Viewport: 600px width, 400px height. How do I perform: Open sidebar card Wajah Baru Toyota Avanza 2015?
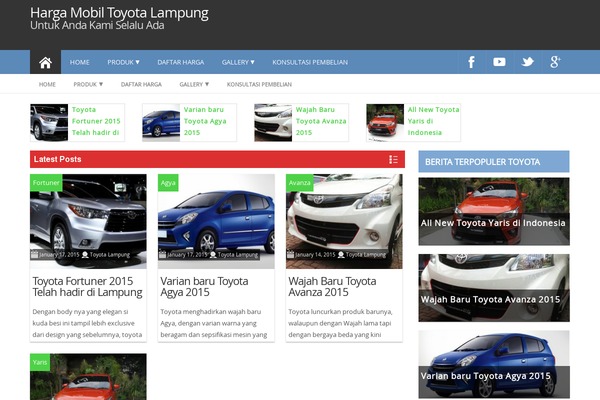point(494,288)
